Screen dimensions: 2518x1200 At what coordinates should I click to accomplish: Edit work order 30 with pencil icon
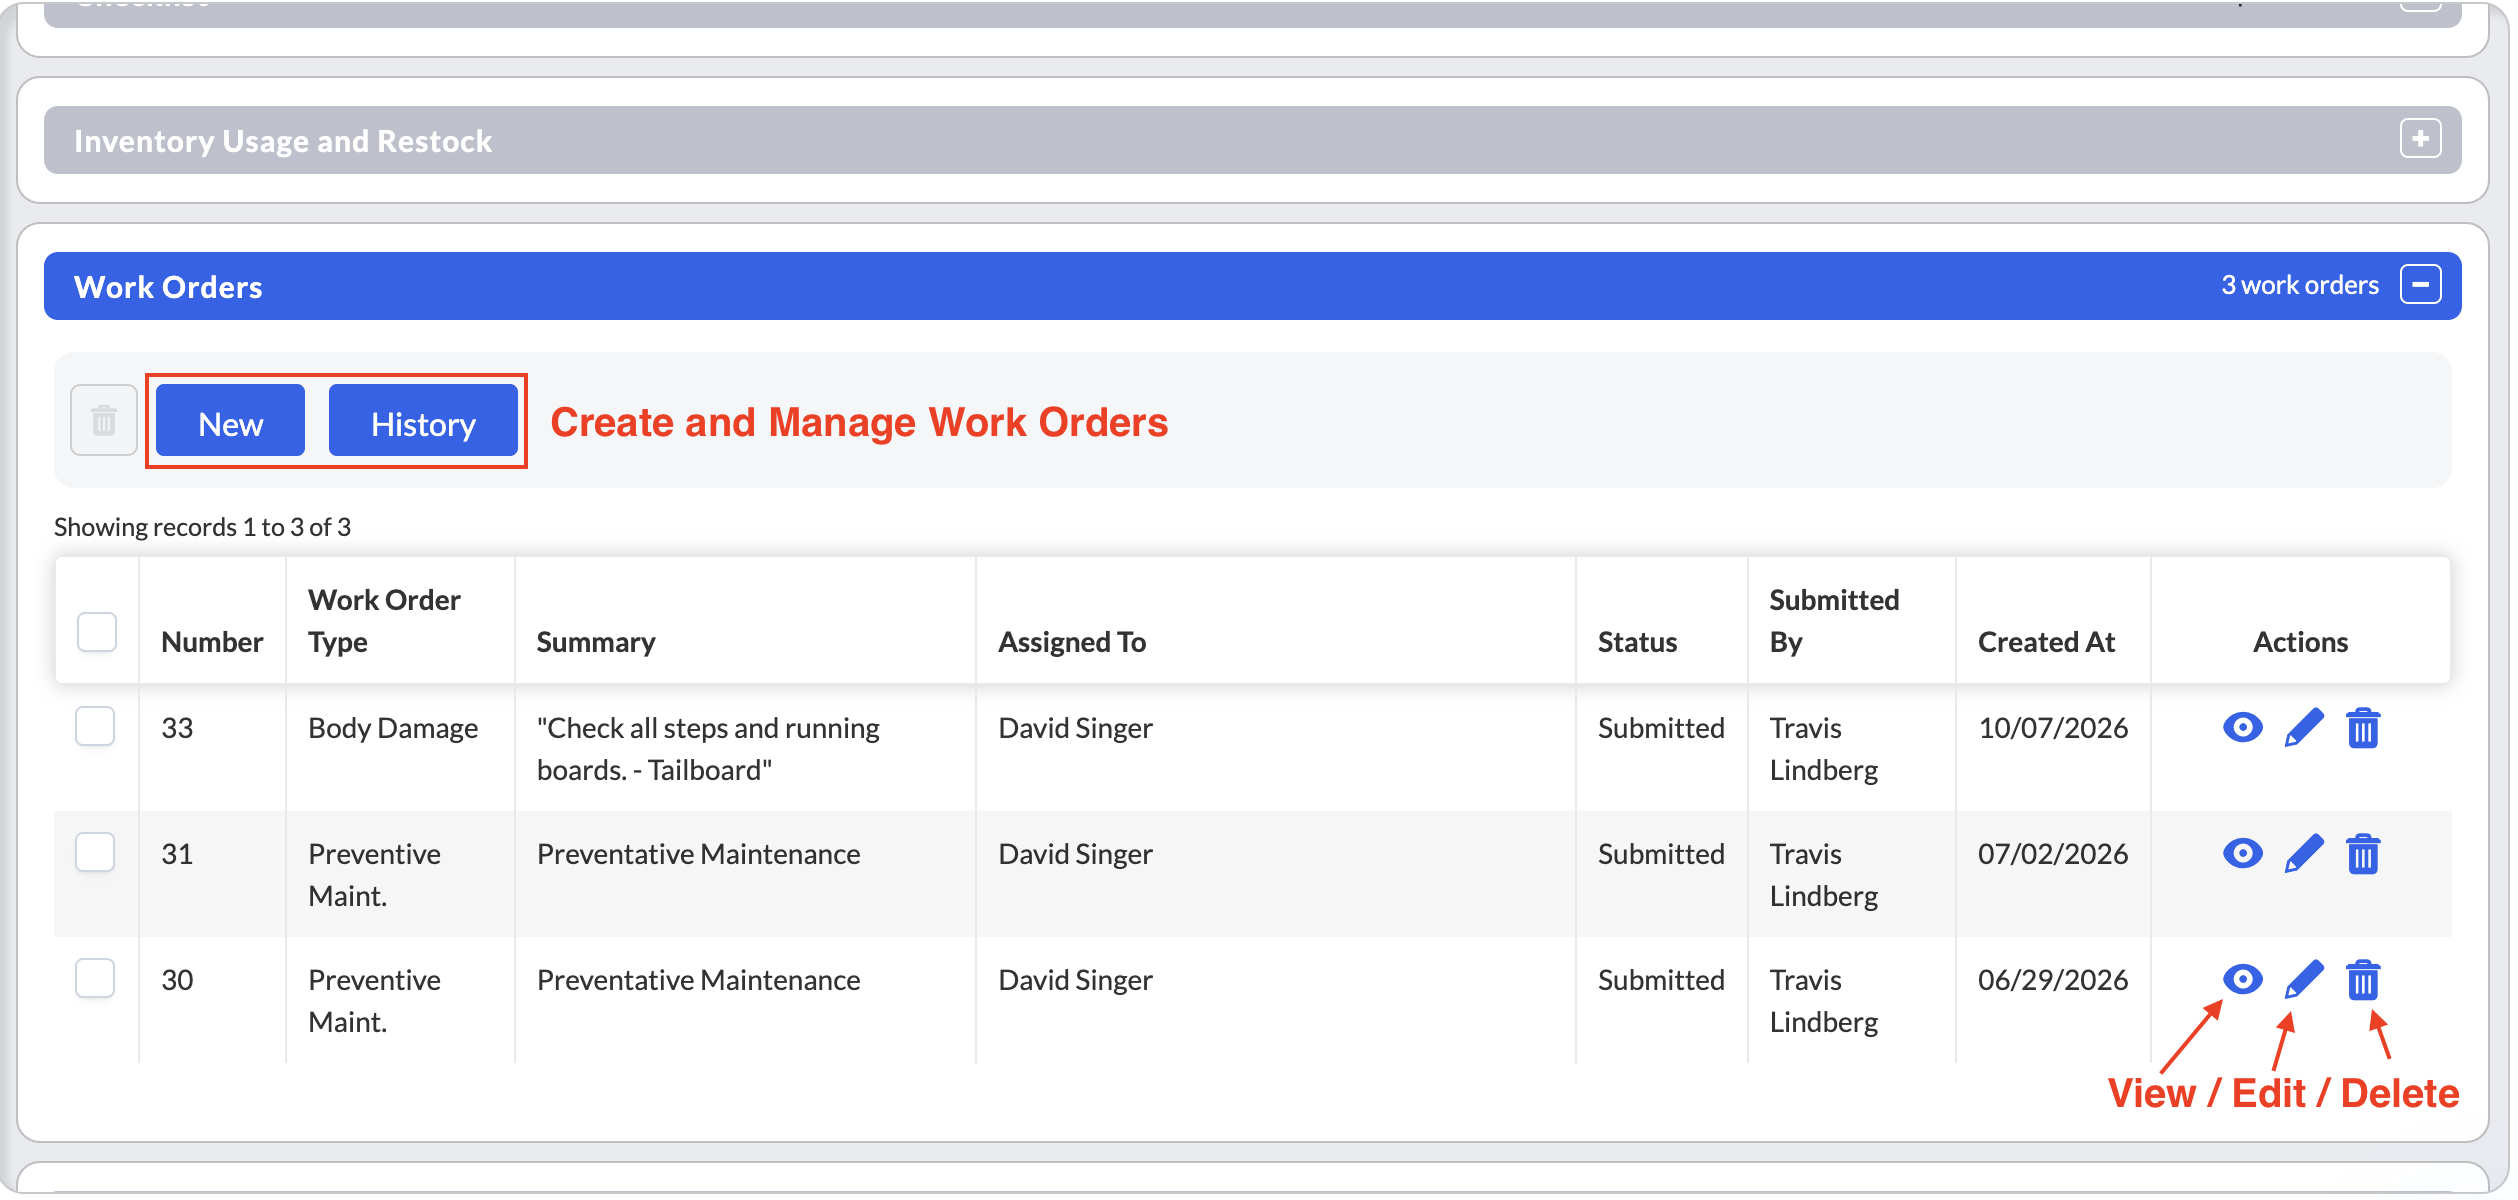[x=2304, y=980]
